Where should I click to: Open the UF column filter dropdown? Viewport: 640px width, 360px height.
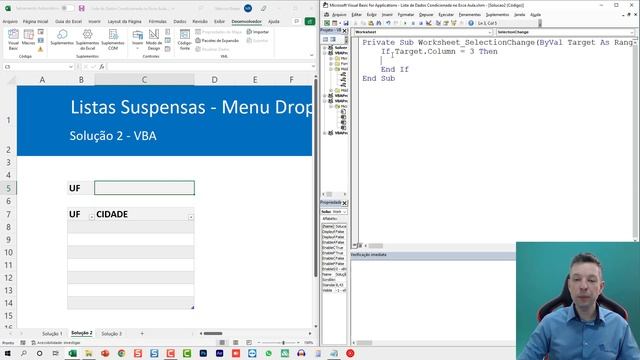[x=91, y=217]
